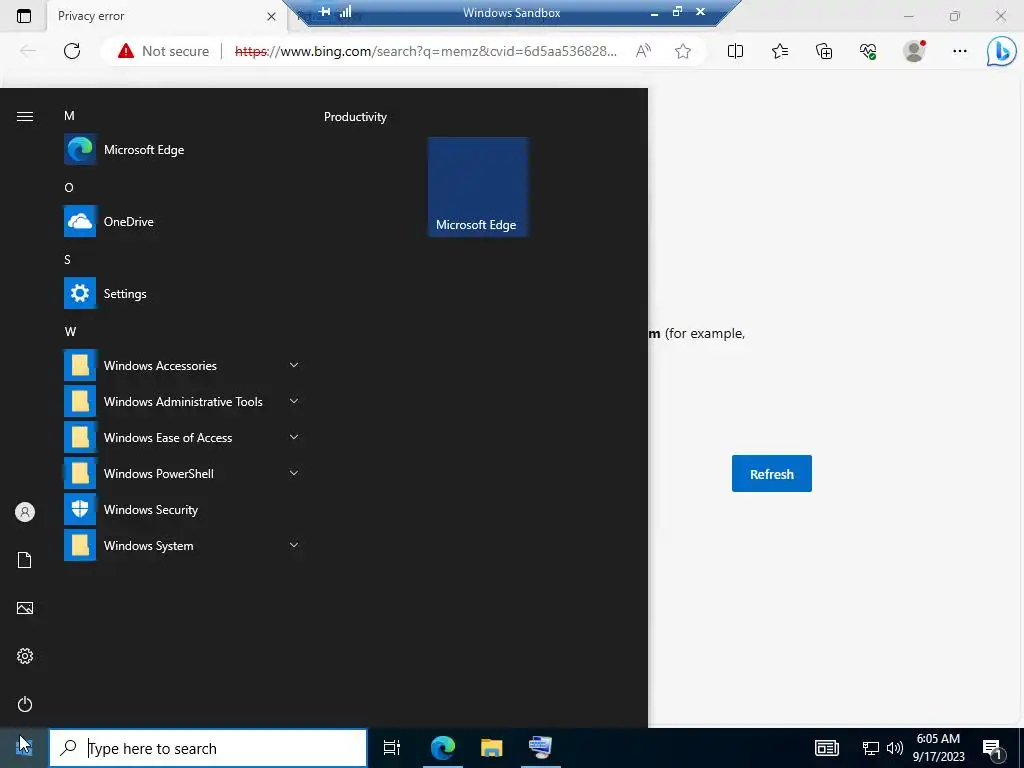Open the Bing Chat sidebar icon
The image size is (1024, 768).
pos(1001,51)
